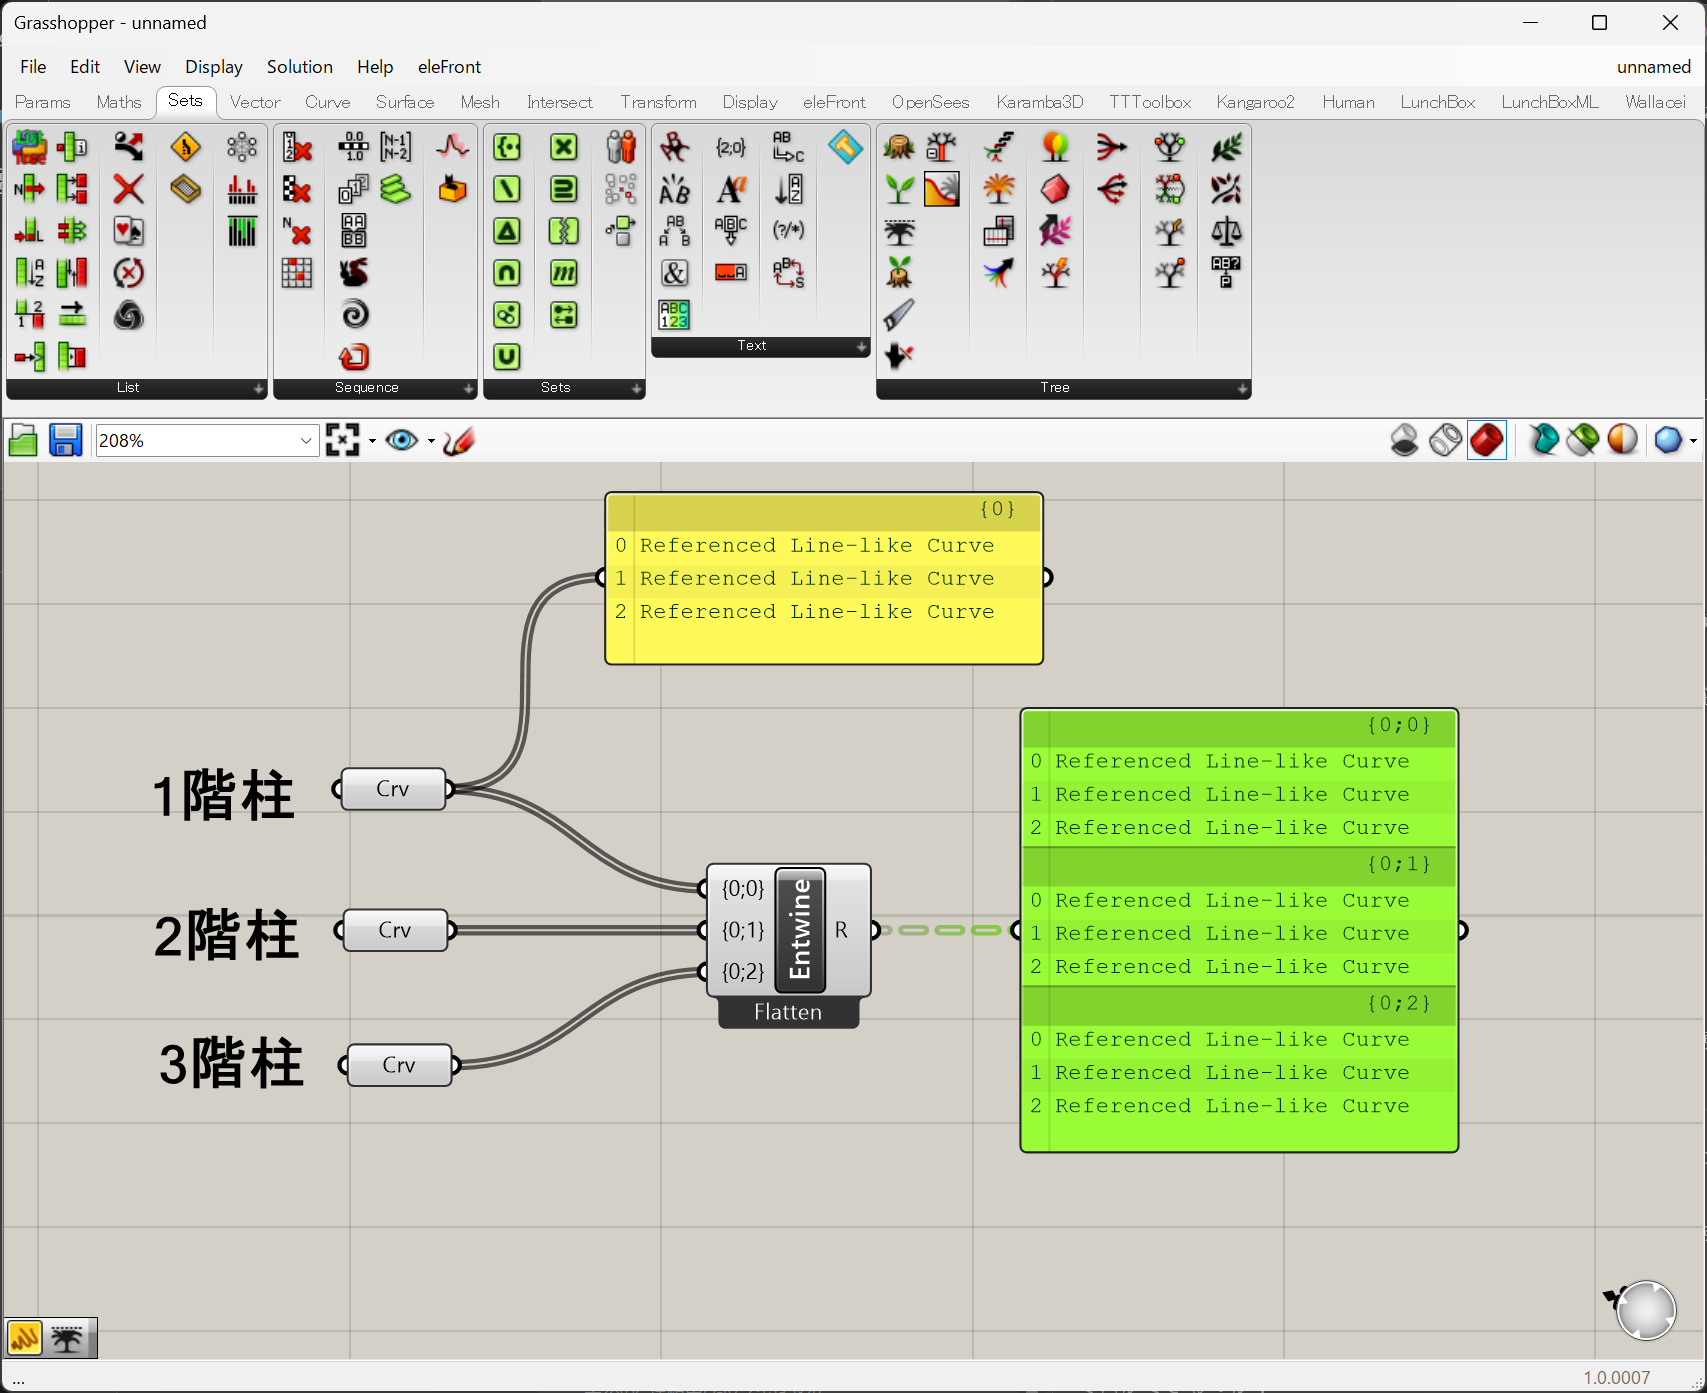Select the Sketch pencil tool

pyautogui.click(x=458, y=440)
